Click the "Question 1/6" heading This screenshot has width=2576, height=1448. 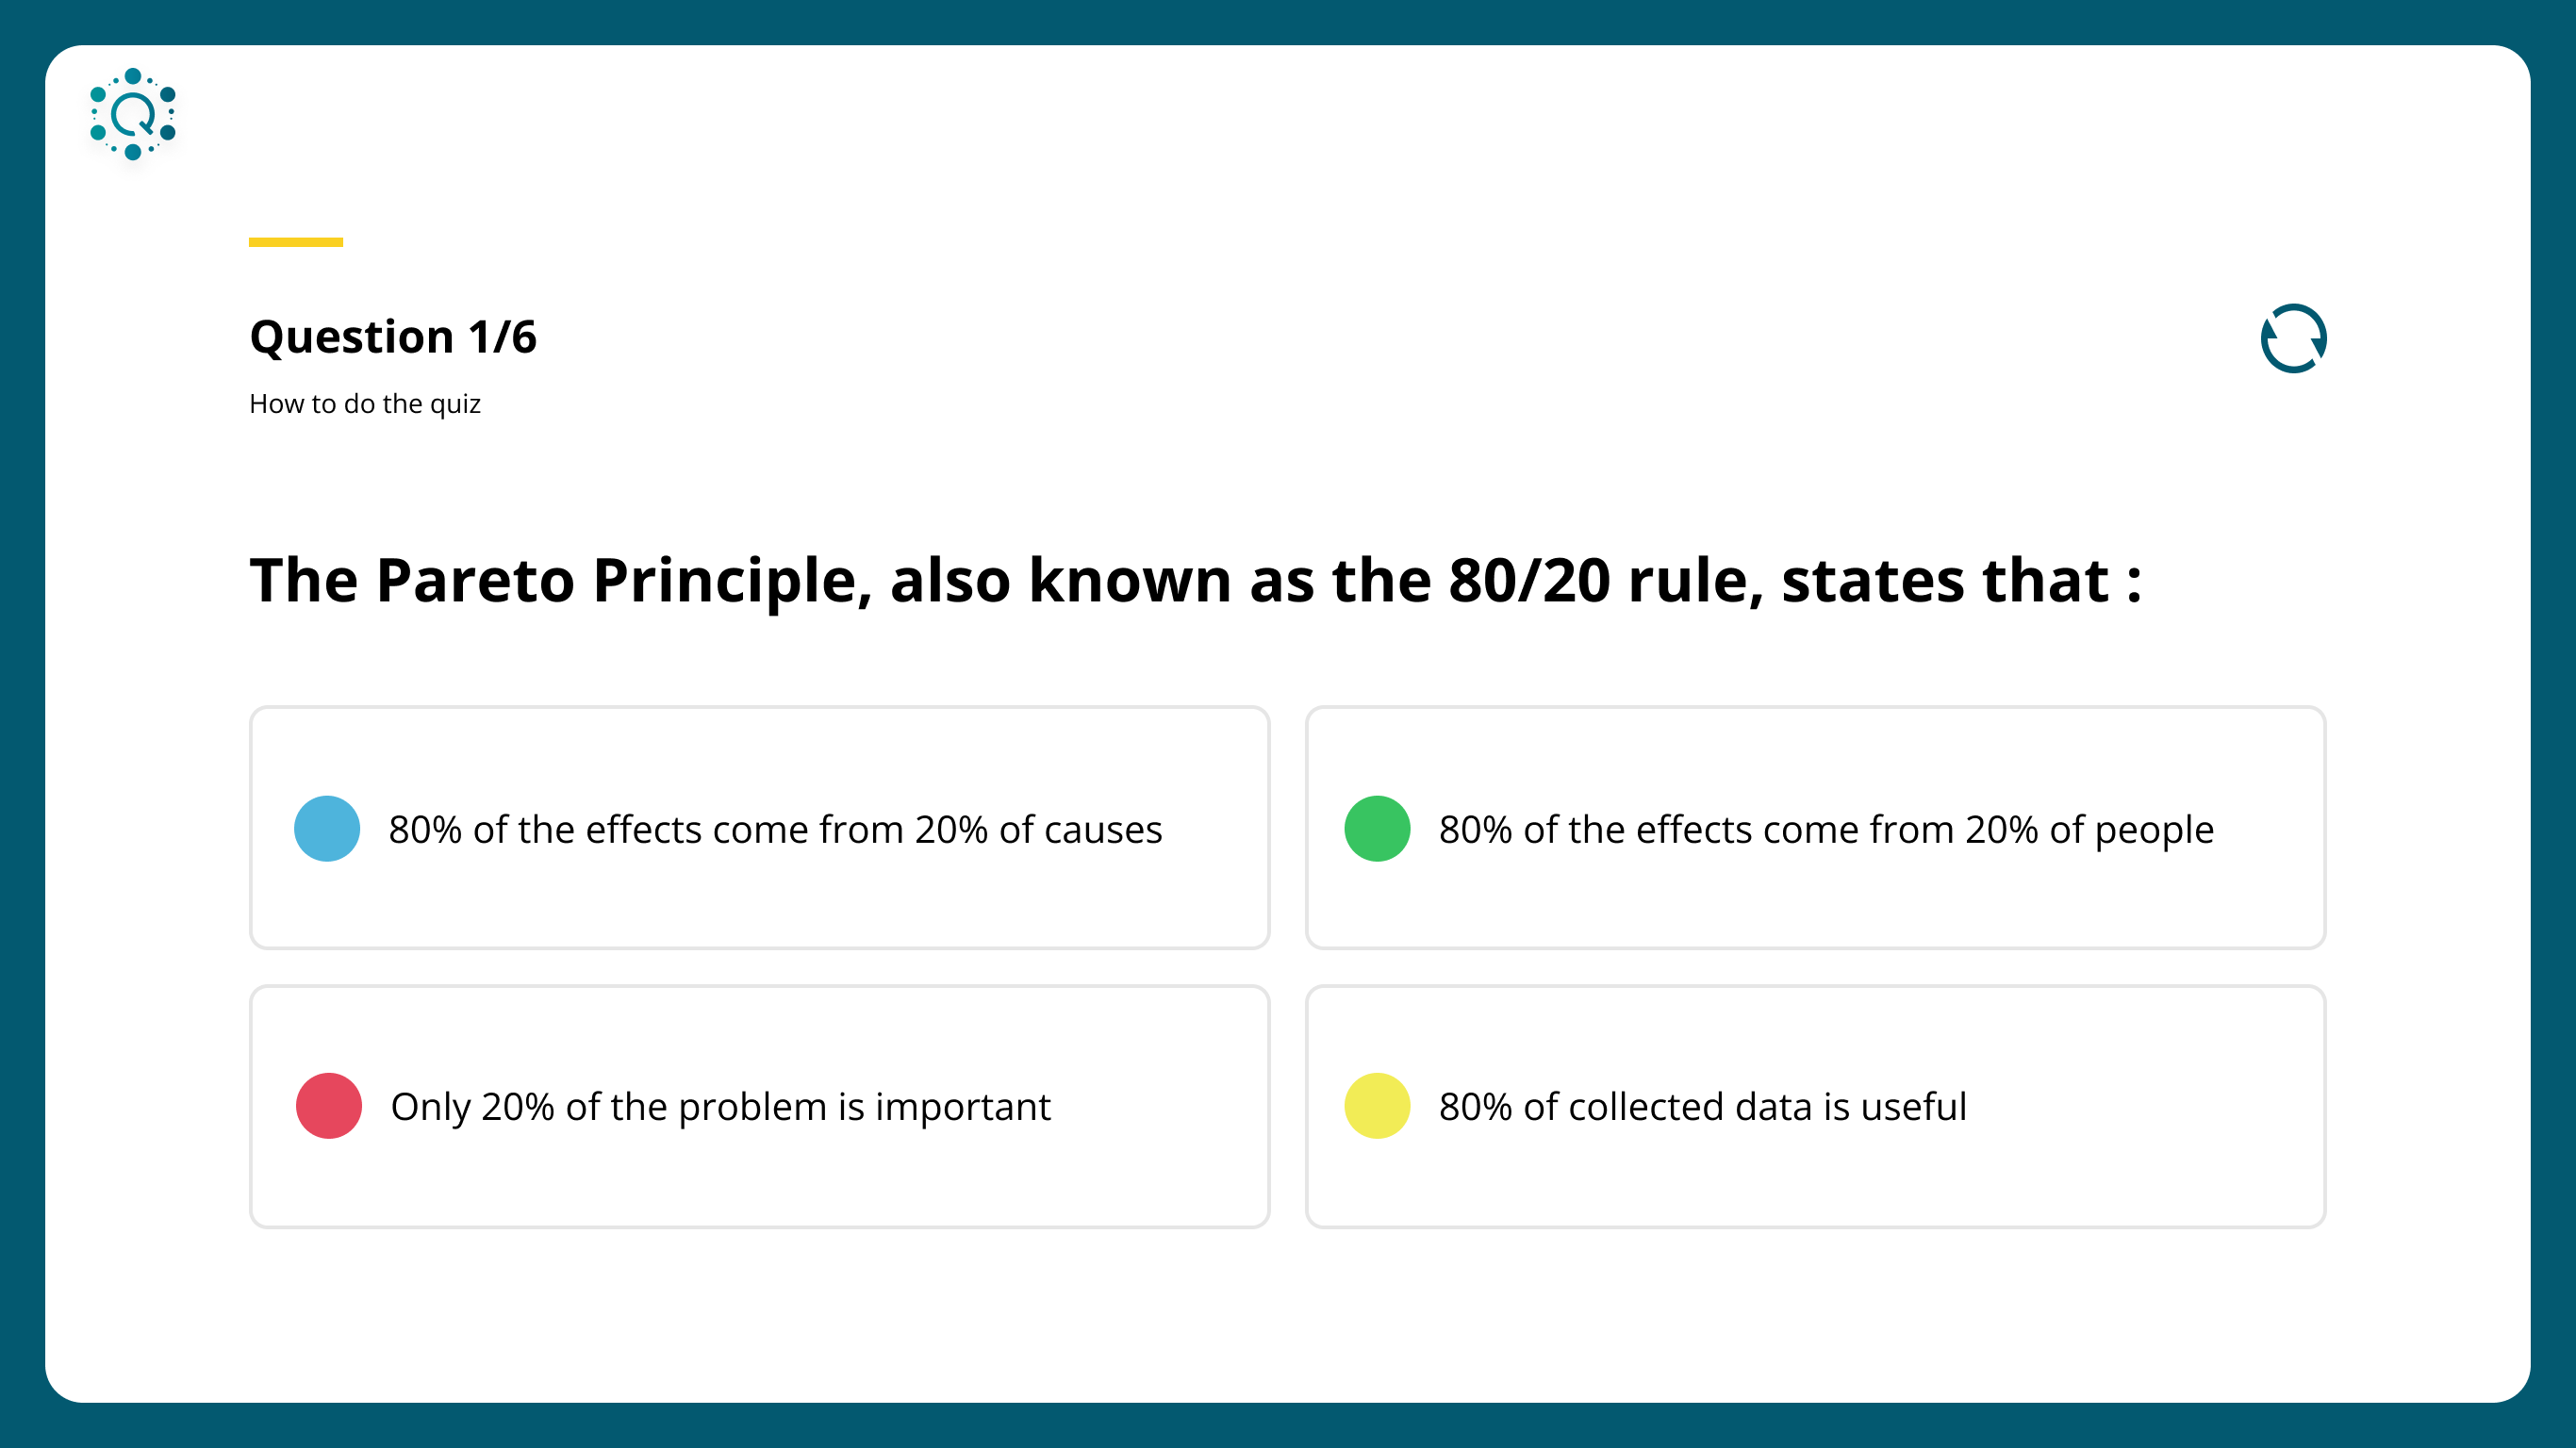click(393, 337)
